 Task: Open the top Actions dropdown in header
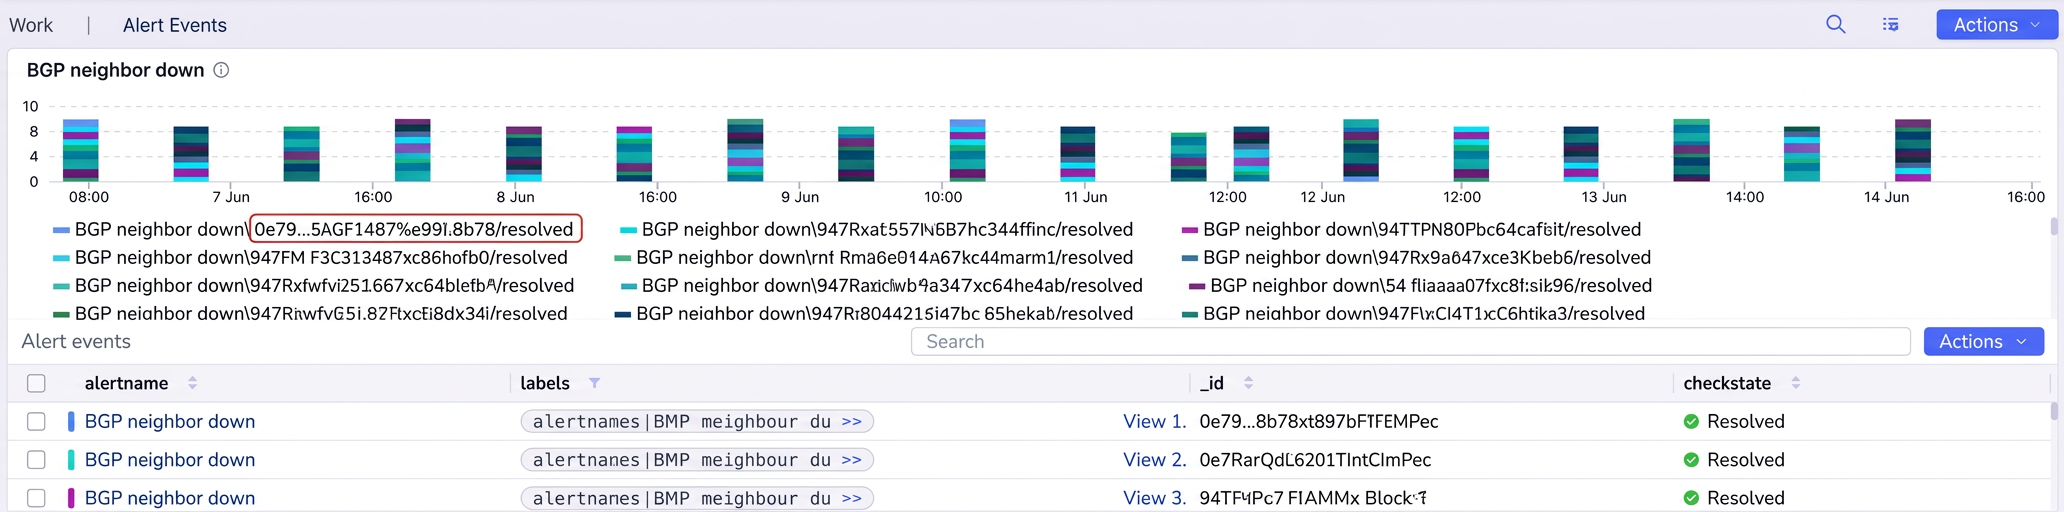click(1996, 25)
